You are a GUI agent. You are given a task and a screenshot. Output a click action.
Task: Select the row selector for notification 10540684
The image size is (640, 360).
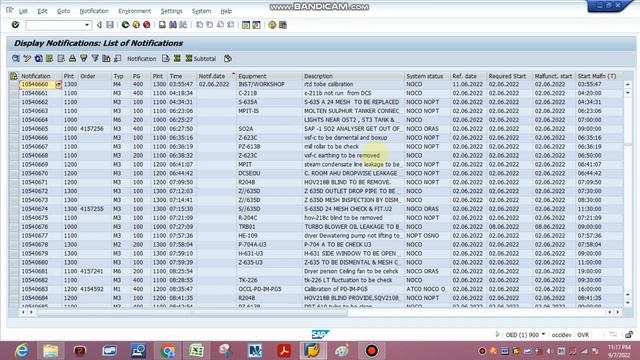click(x=14, y=298)
